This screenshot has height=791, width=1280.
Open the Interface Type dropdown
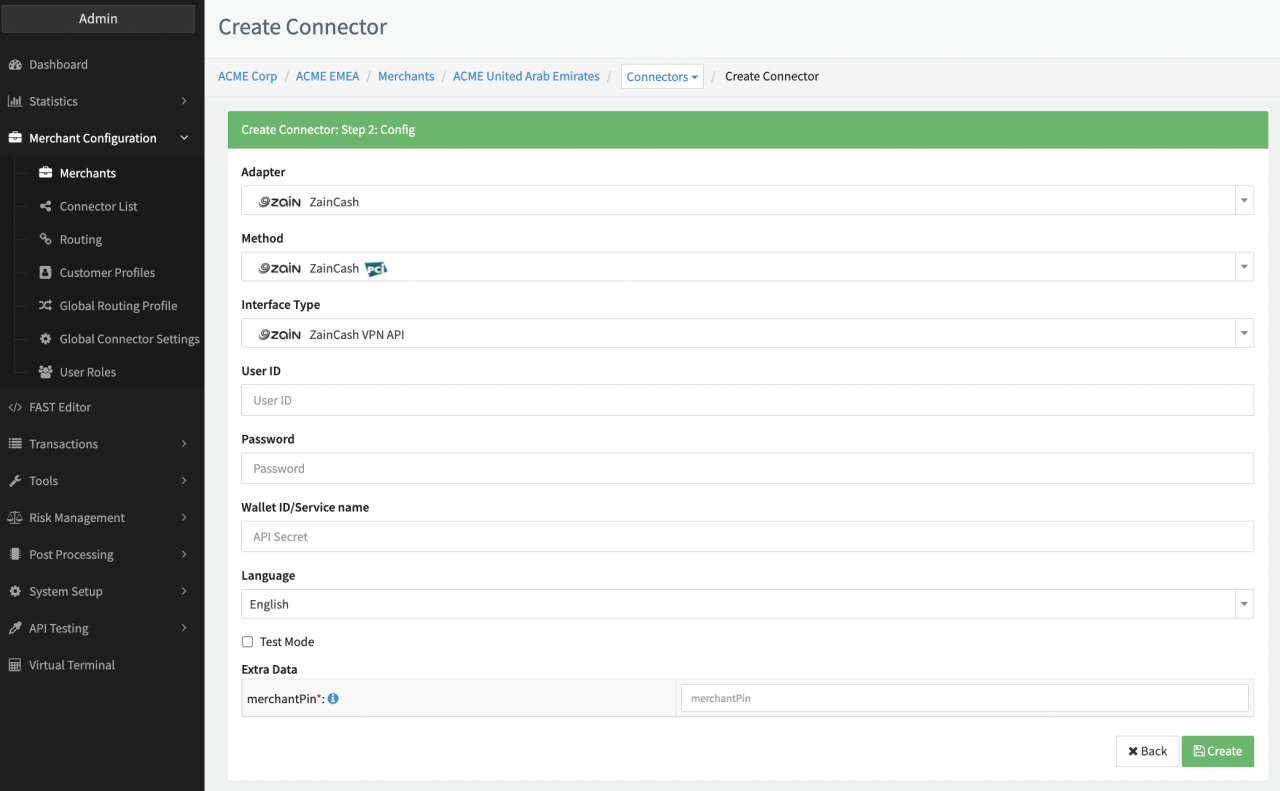(746, 334)
